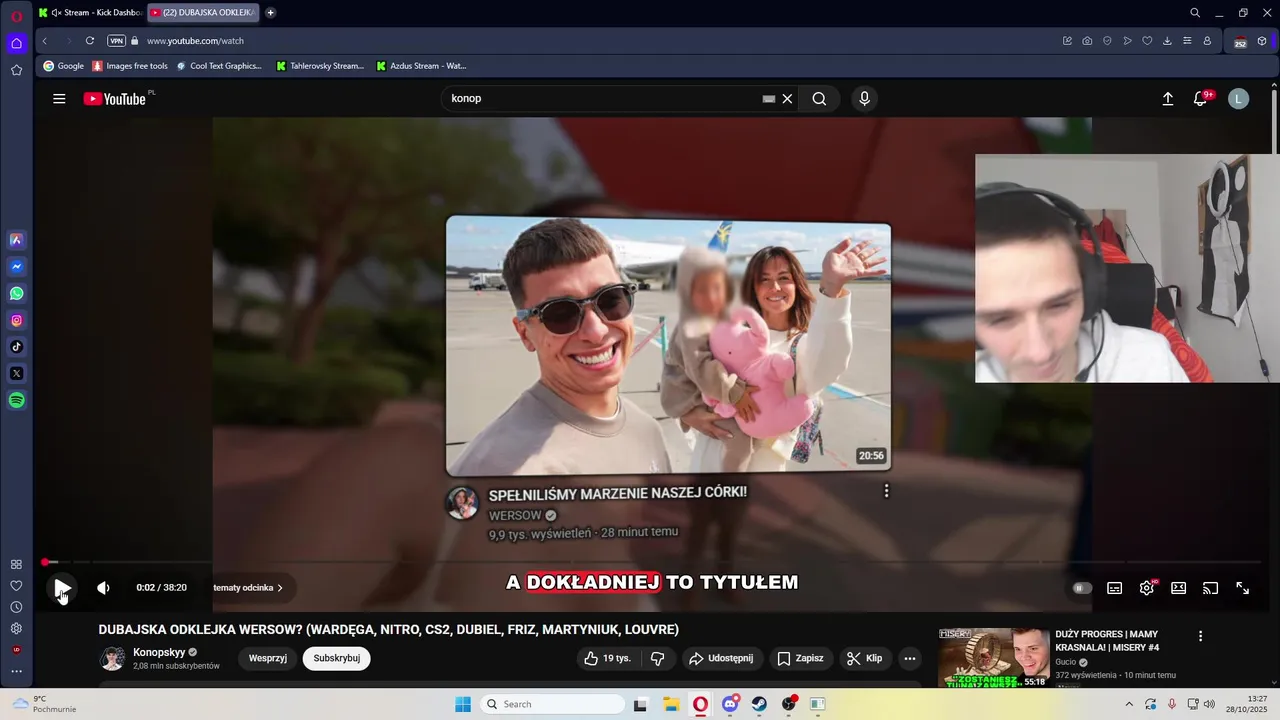Click the snapshot camera icon in address bar
The image size is (1280, 720).
(1087, 41)
